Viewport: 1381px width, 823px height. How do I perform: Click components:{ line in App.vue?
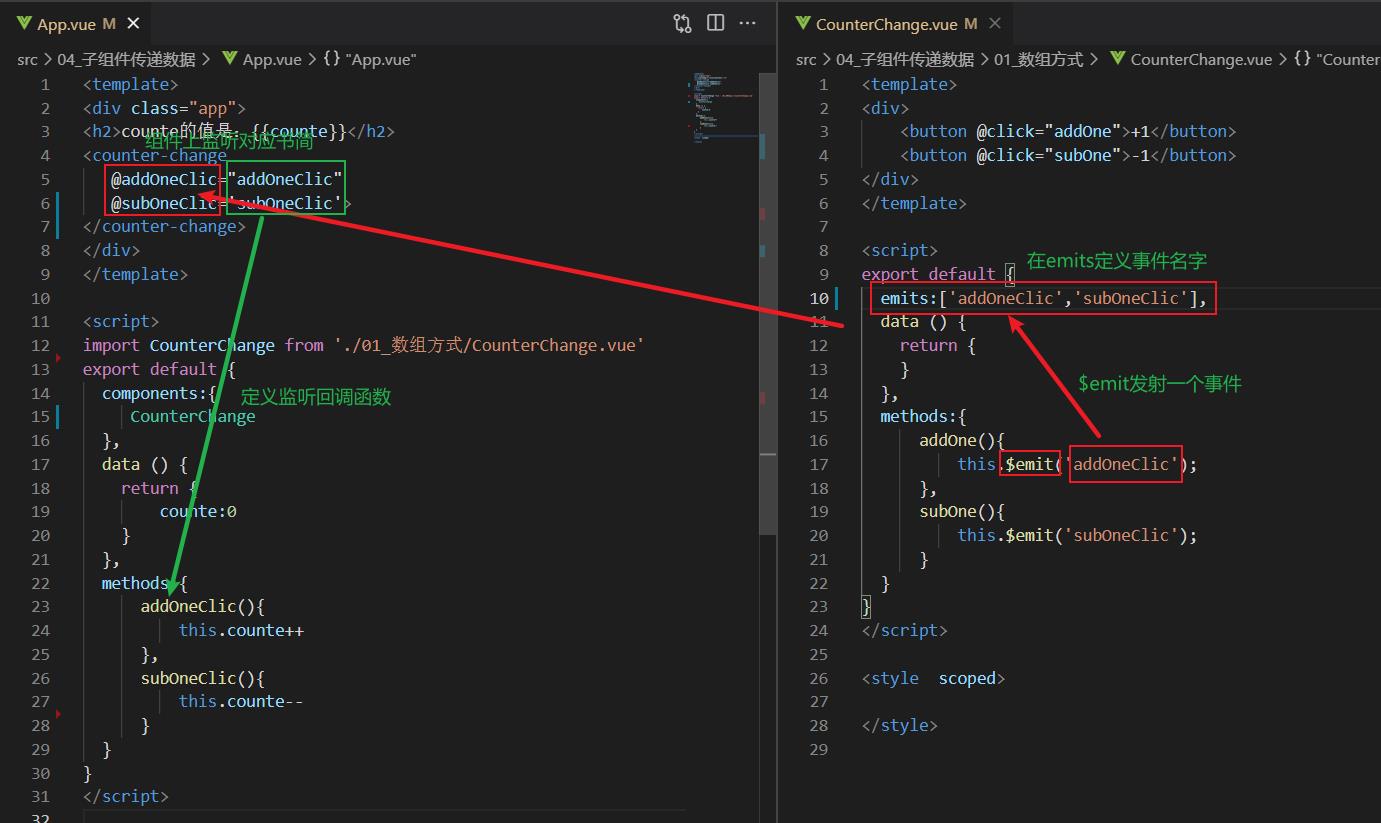click(159, 393)
